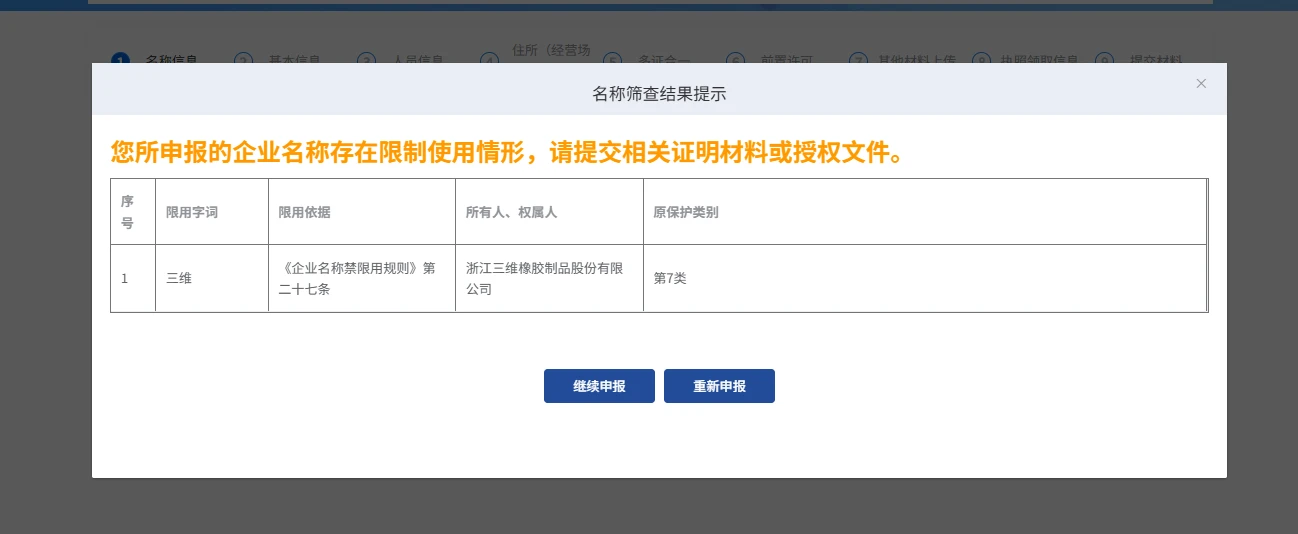Click the step 1 circle icon for 名称信息

tap(120, 61)
